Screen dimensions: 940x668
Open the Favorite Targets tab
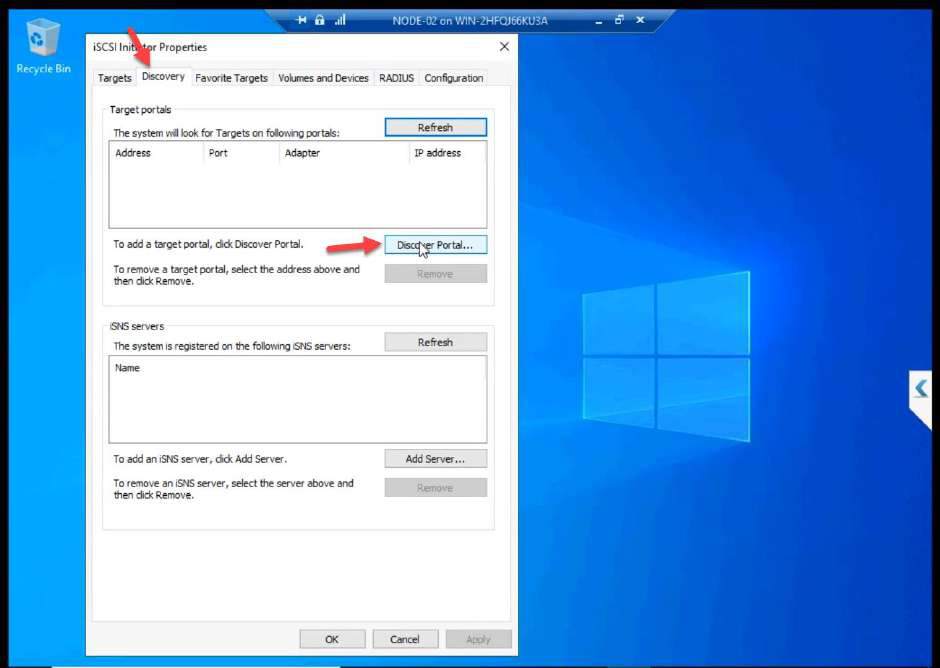point(231,78)
